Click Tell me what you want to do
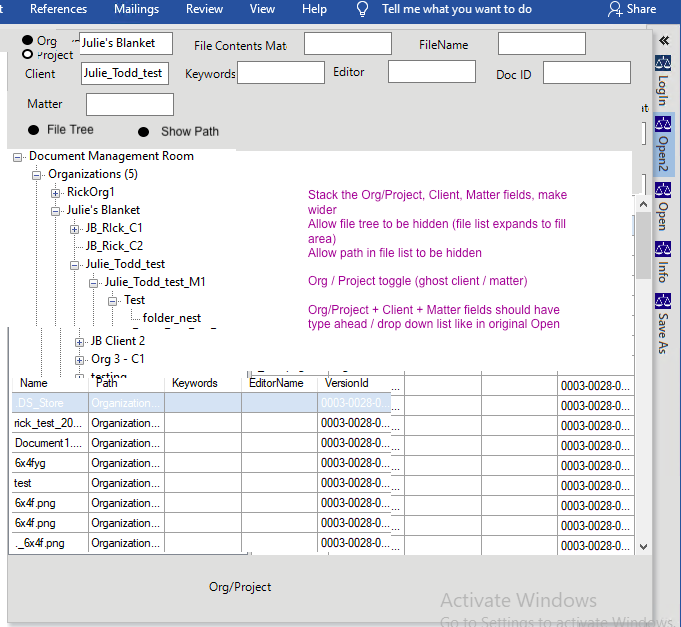Image resolution: width=681 pixels, height=627 pixels. [456, 9]
